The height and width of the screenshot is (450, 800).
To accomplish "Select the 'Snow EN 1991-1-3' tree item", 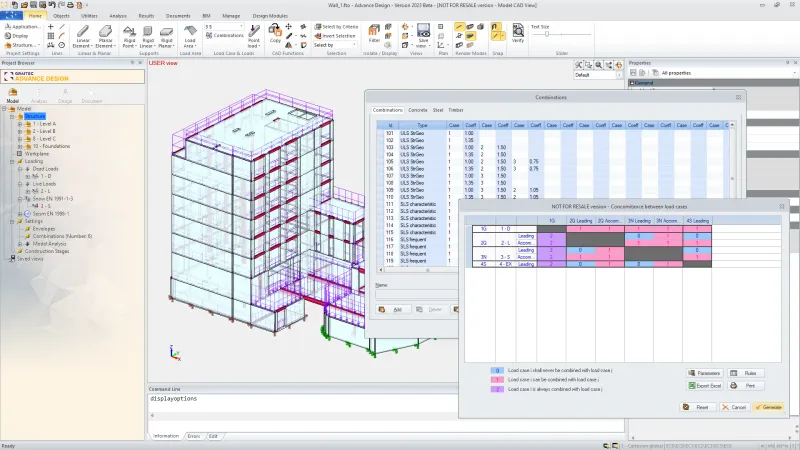I will tap(53, 198).
